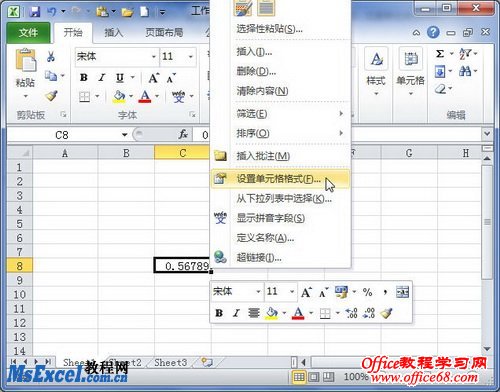Expand the Paste options arrow under 粘贴
Screen dimensions: 500x392
(26, 96)
